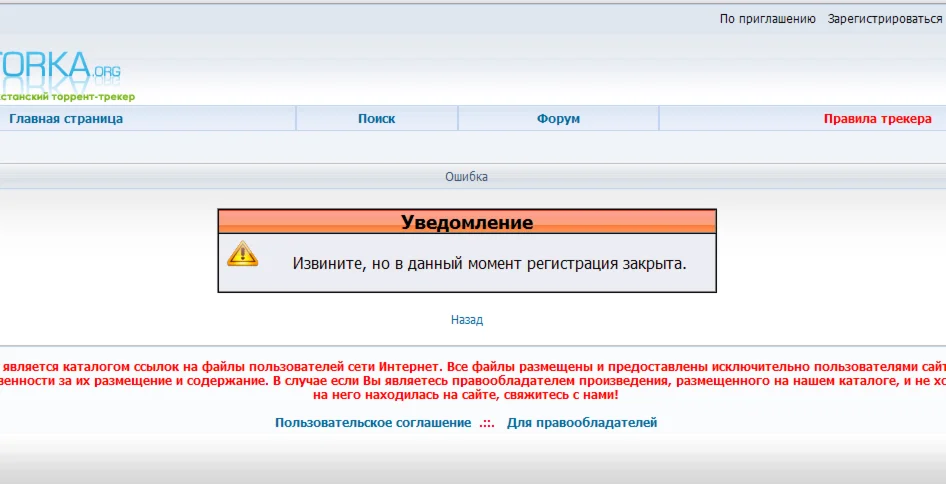946x484 pixels.
Task: Open the 'Поиск' menu item
Action: click(x=376, y=118)
